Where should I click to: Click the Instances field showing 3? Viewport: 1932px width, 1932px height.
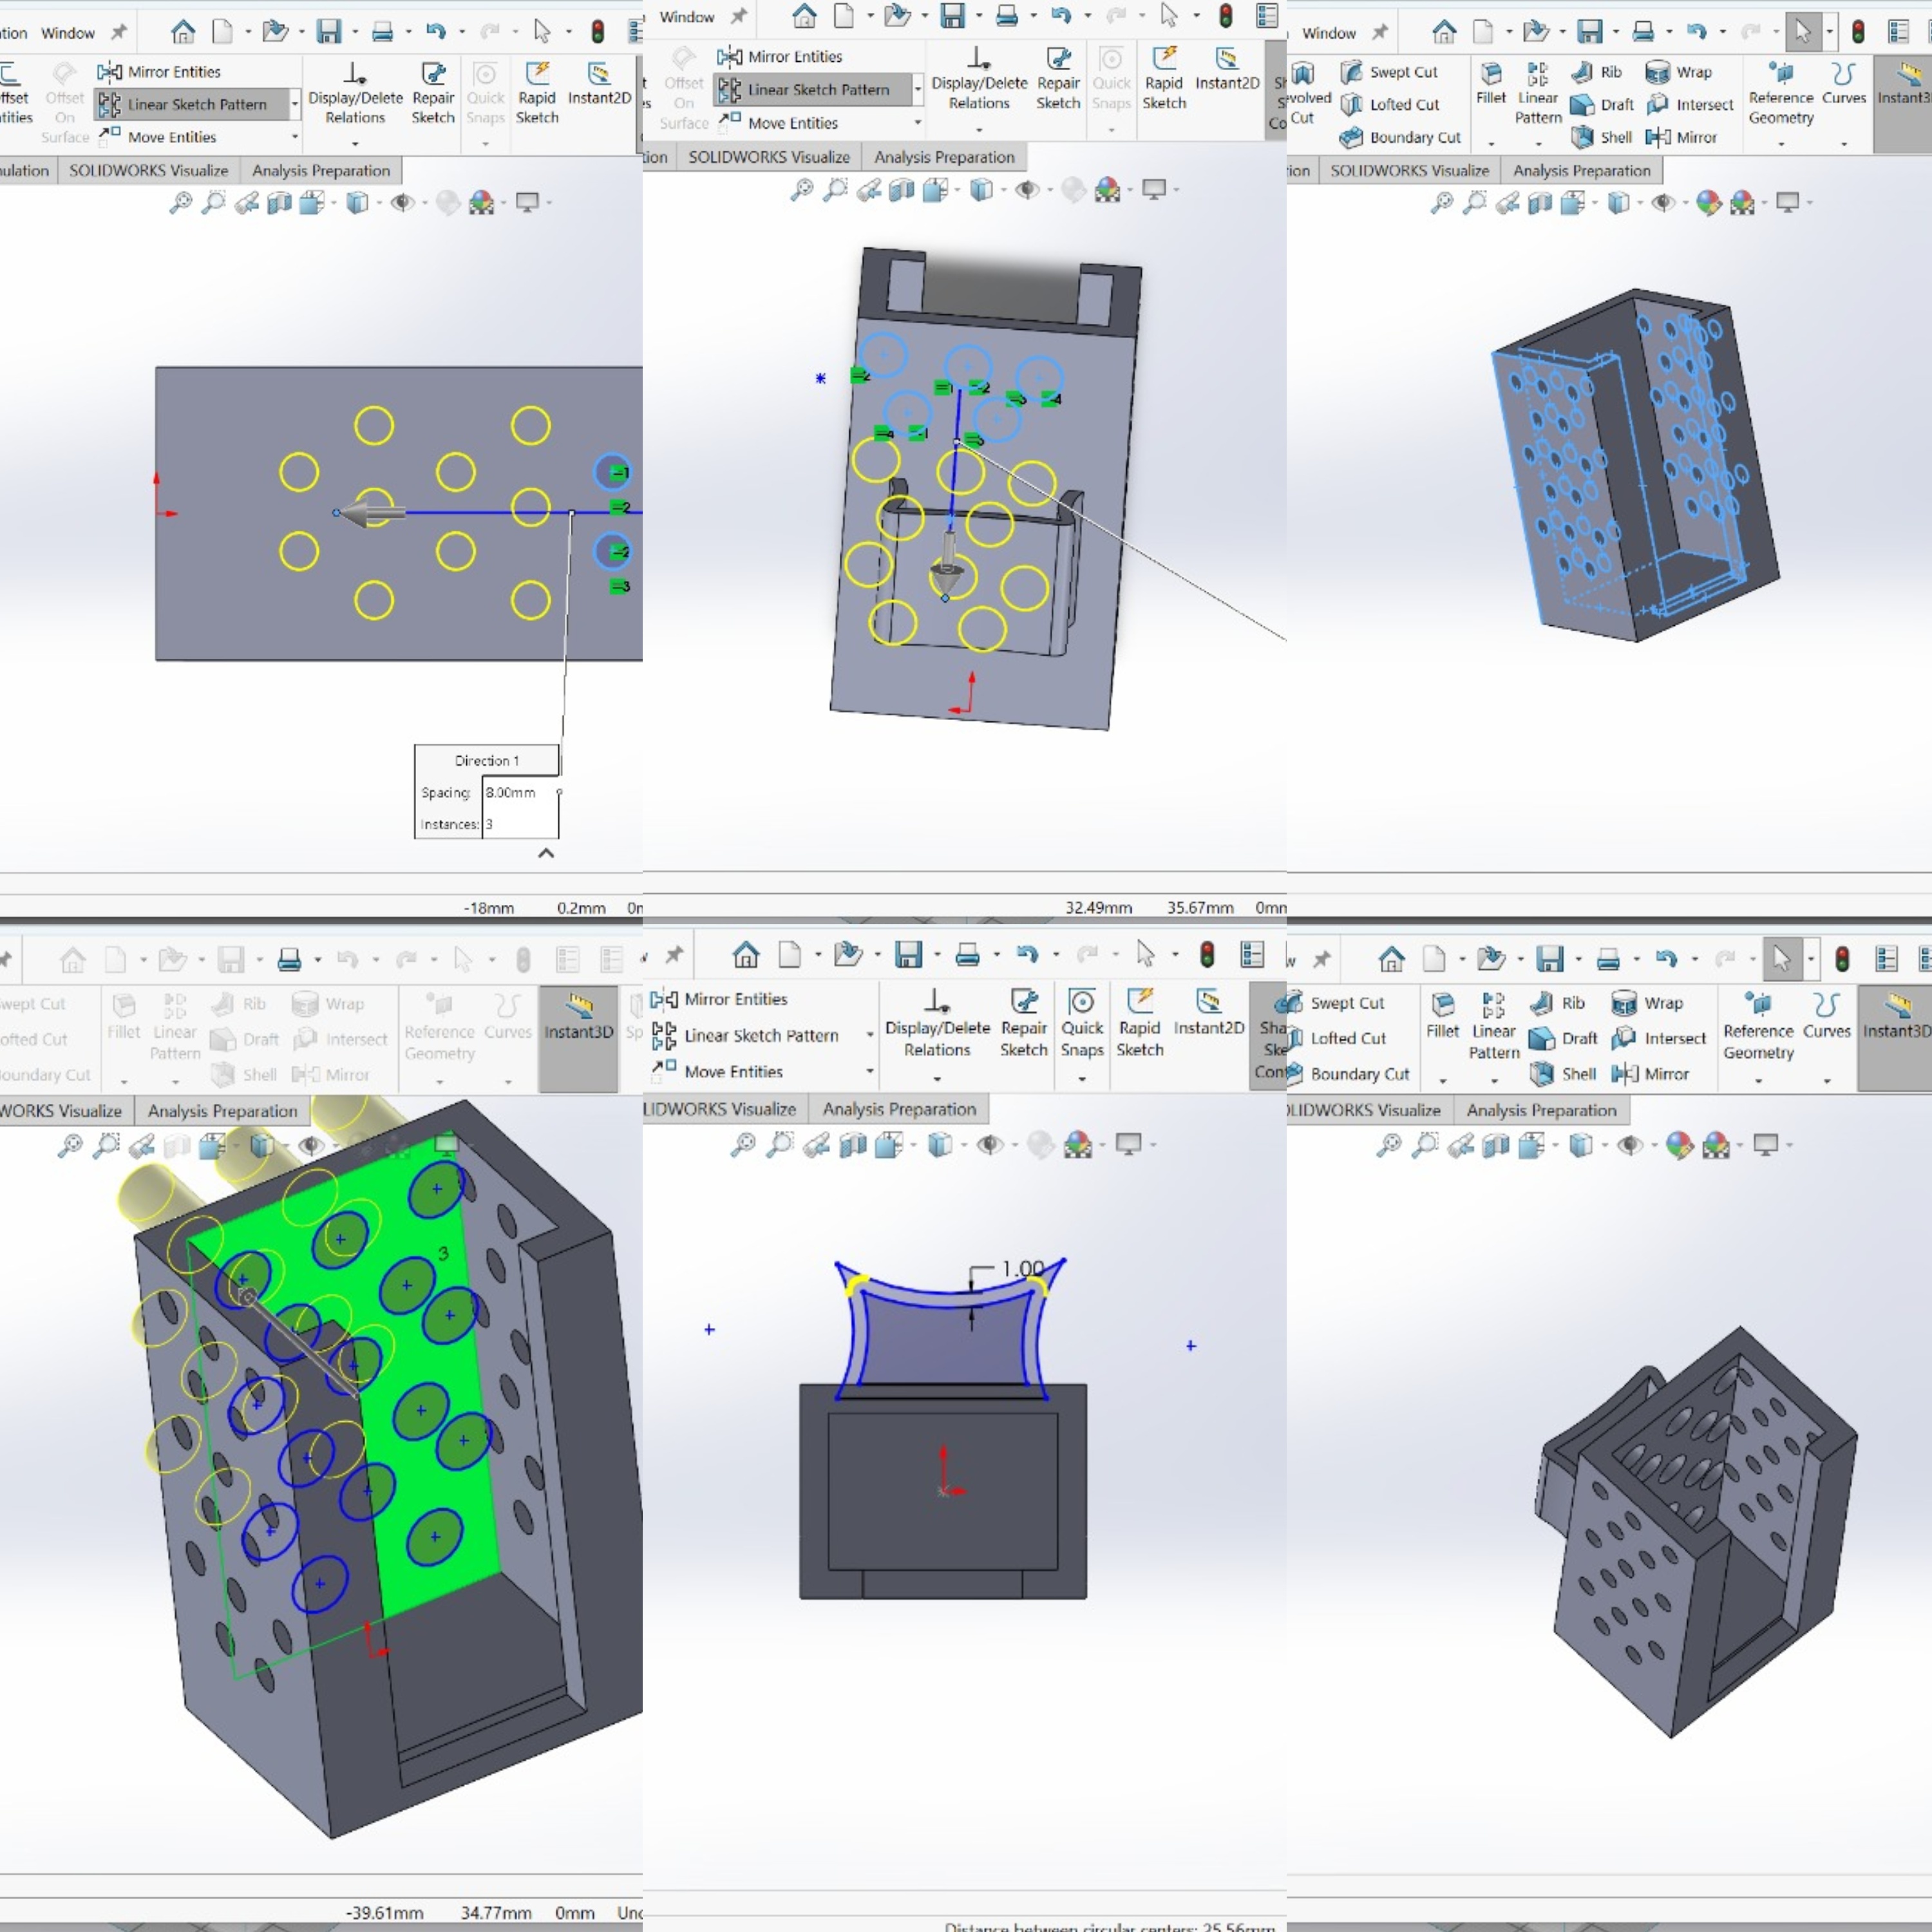519,824
